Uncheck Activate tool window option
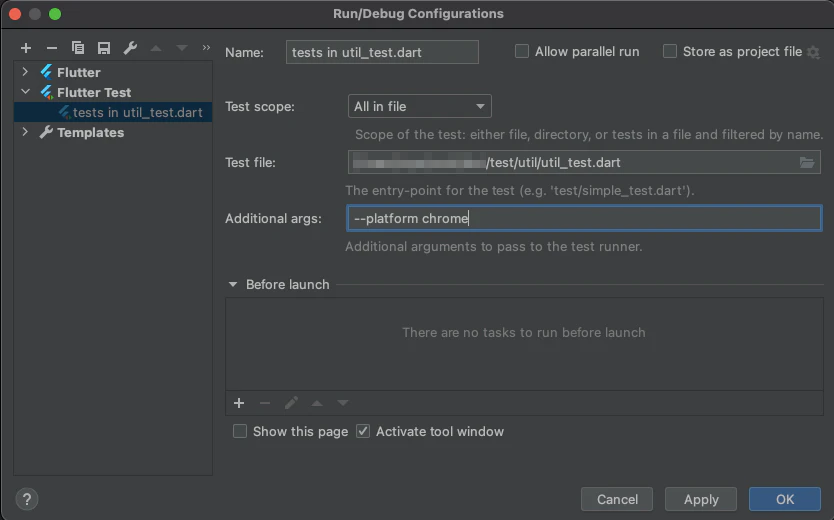 click(363, 431)
